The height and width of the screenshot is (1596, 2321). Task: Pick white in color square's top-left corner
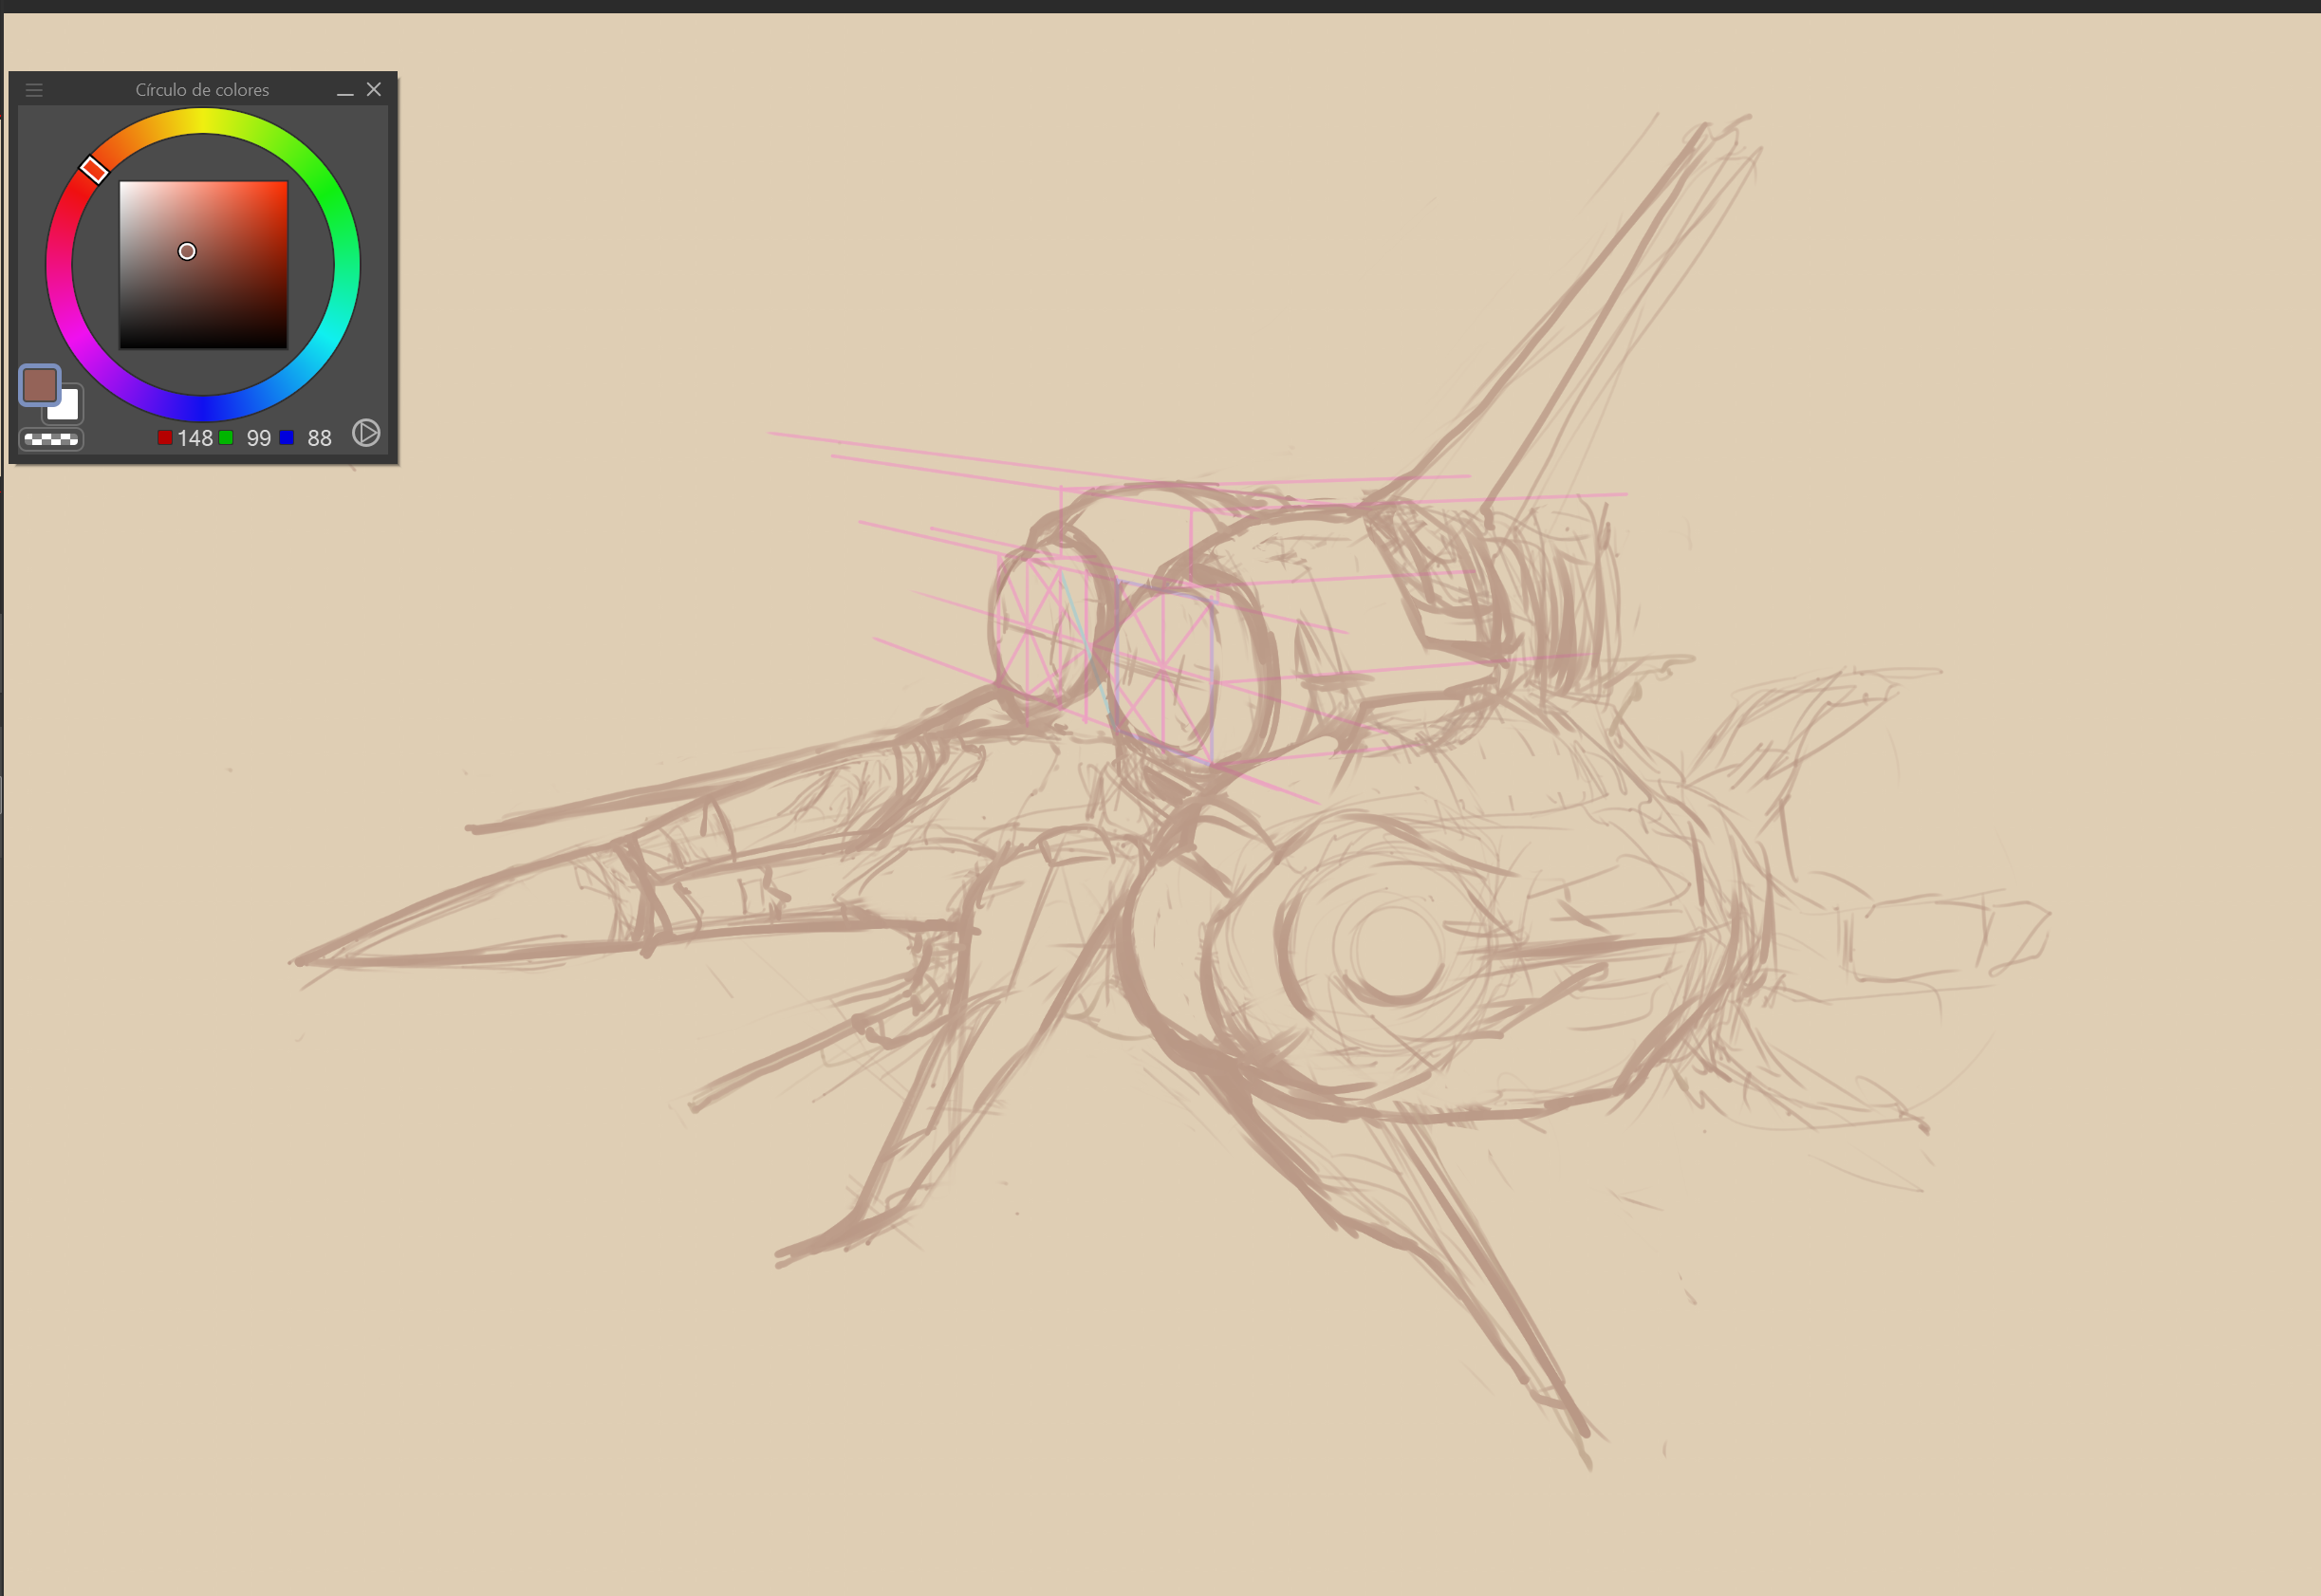[122, 184]
